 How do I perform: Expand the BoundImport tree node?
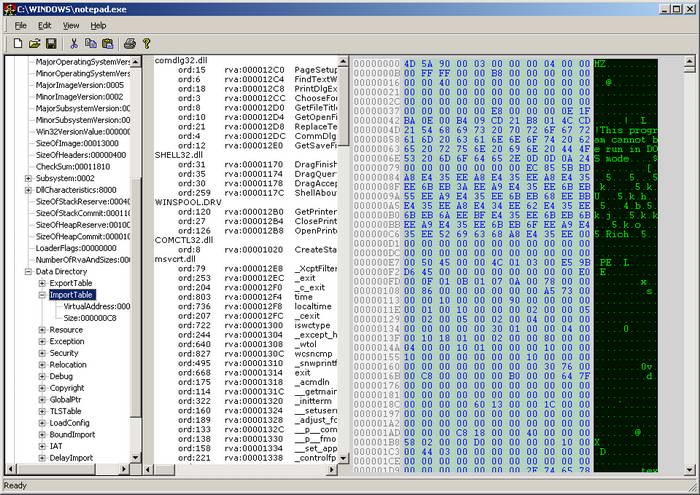coord(42,434)
